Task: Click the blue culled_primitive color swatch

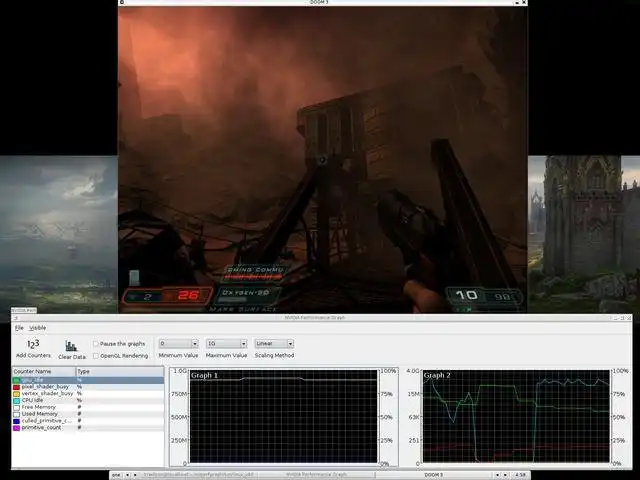Action: [16, 421]
